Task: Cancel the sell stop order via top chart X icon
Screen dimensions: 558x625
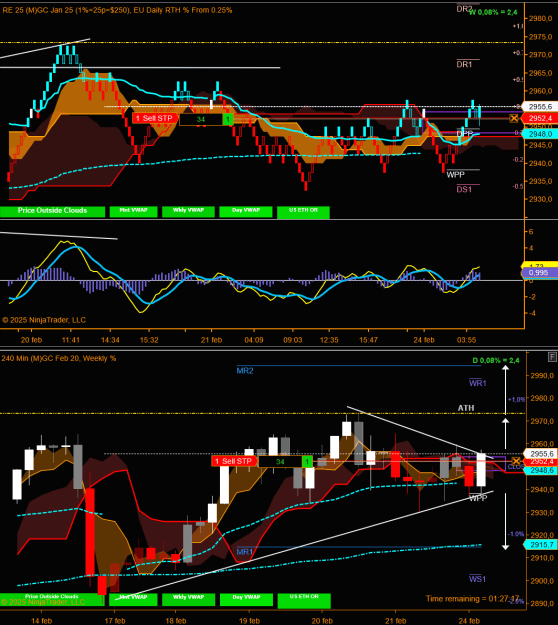Action: (x=514, y=118)
